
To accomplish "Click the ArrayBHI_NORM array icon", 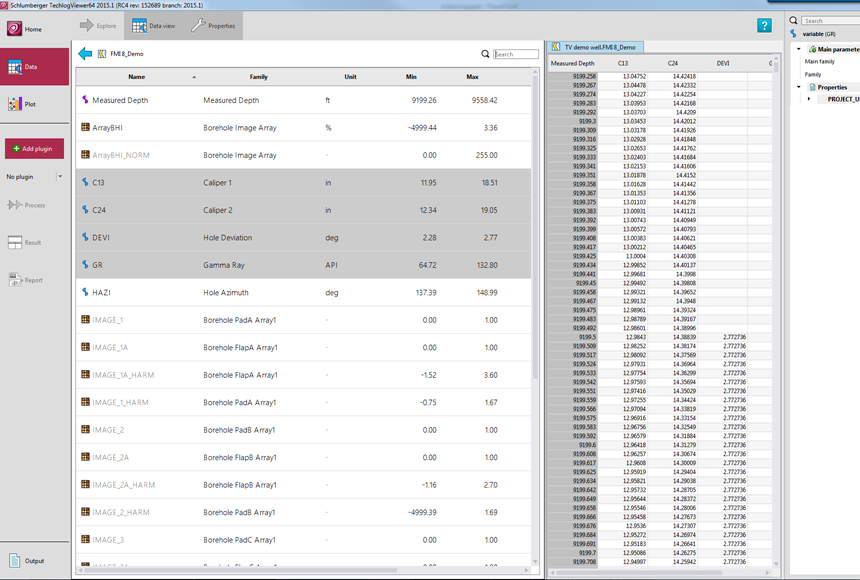I will 85,155.
